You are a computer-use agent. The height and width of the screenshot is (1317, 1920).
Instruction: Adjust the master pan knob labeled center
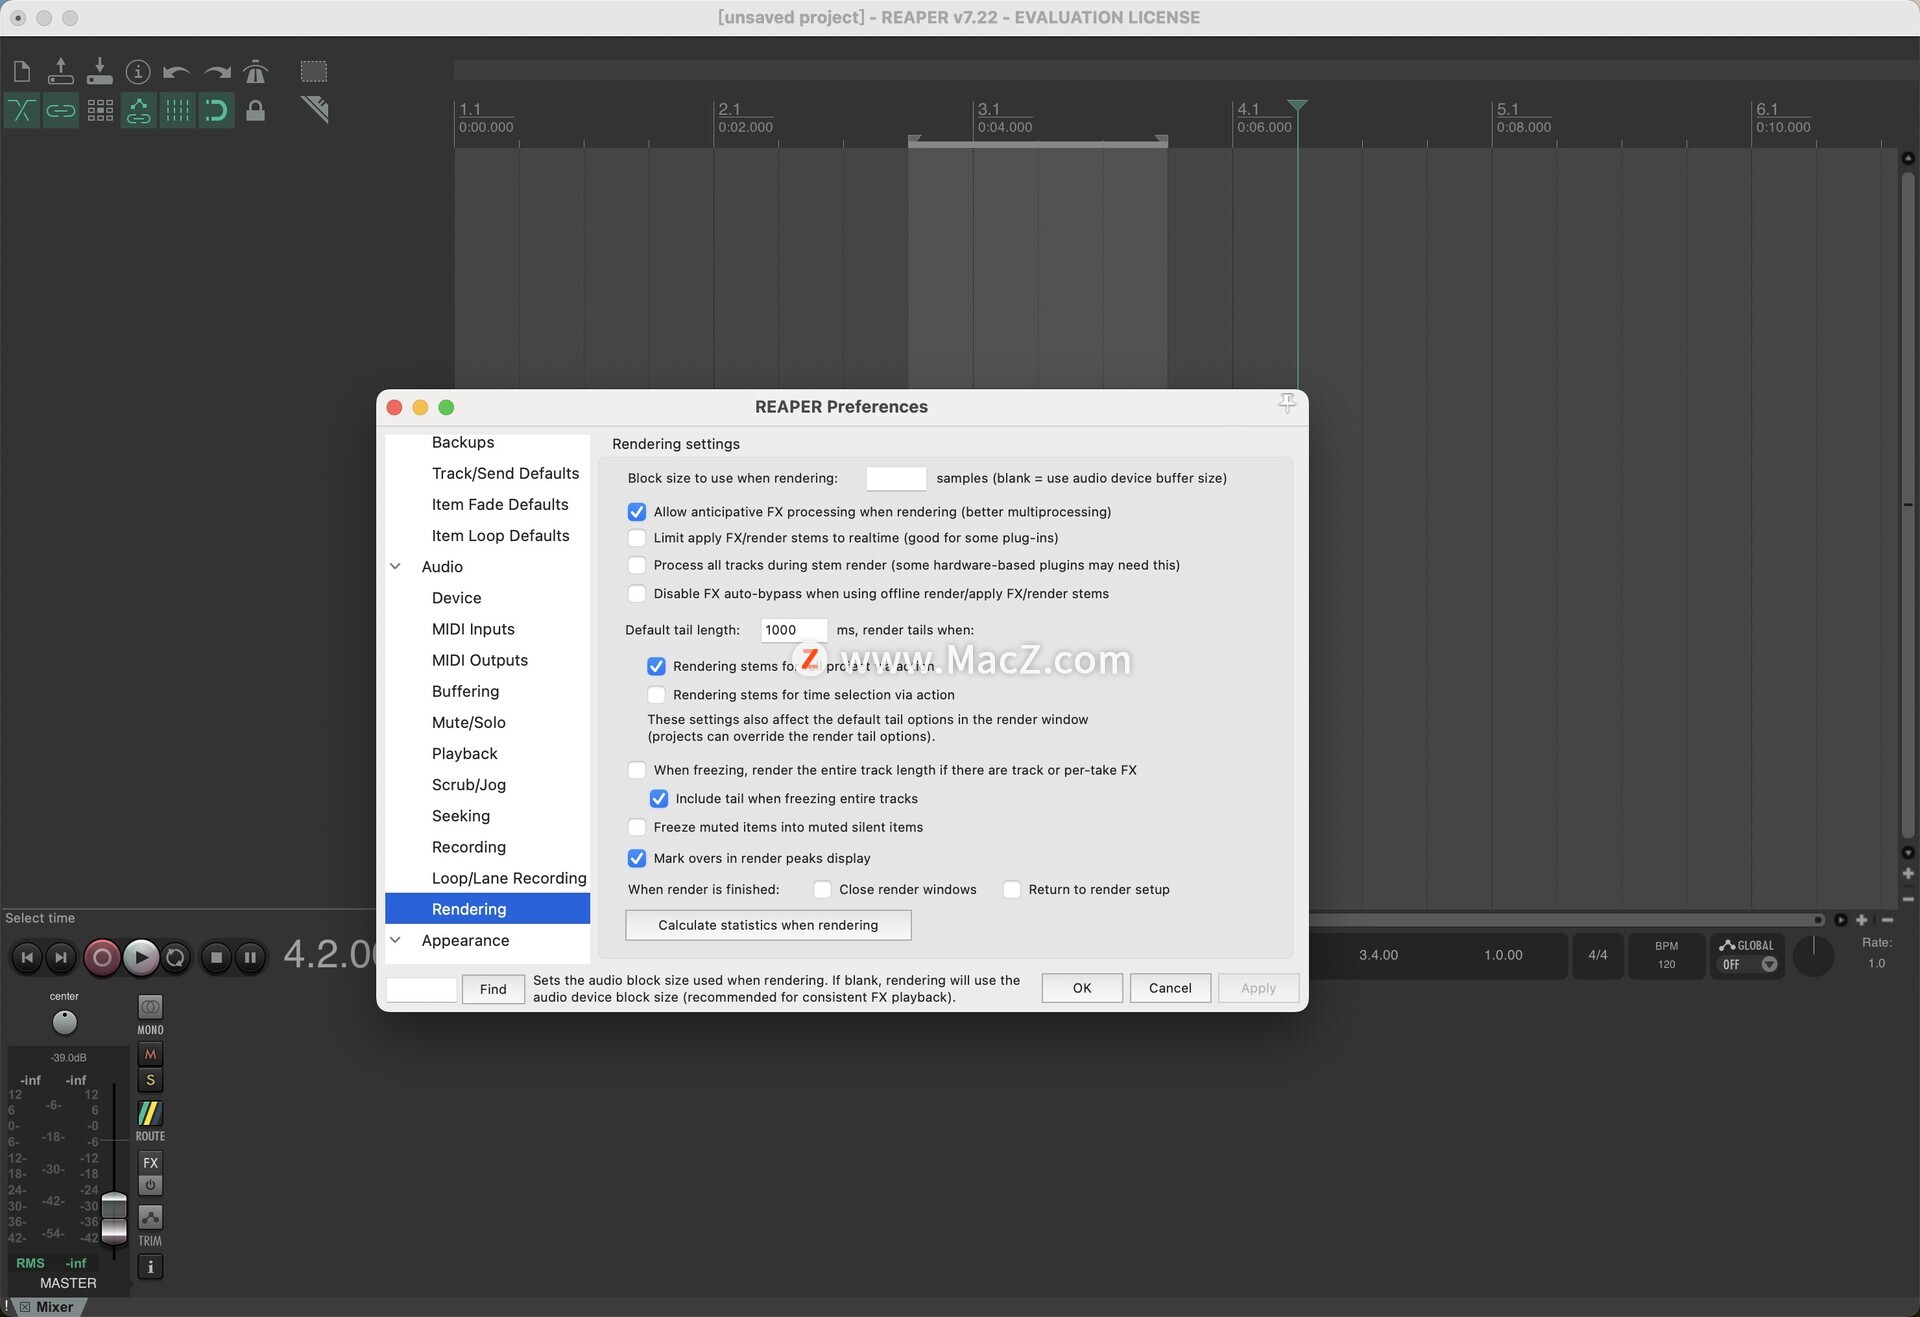pyautogui.click(x=64, y=1022)
